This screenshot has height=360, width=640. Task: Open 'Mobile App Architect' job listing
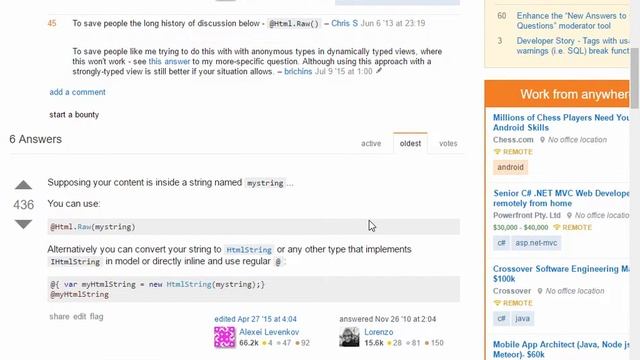[561, 349]
